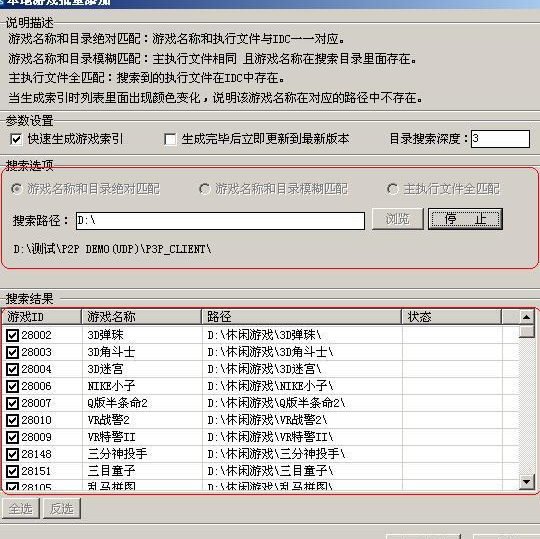Sort by 游戏ID column header
Viewport: 540px width, 539px height.
(42, 317)
